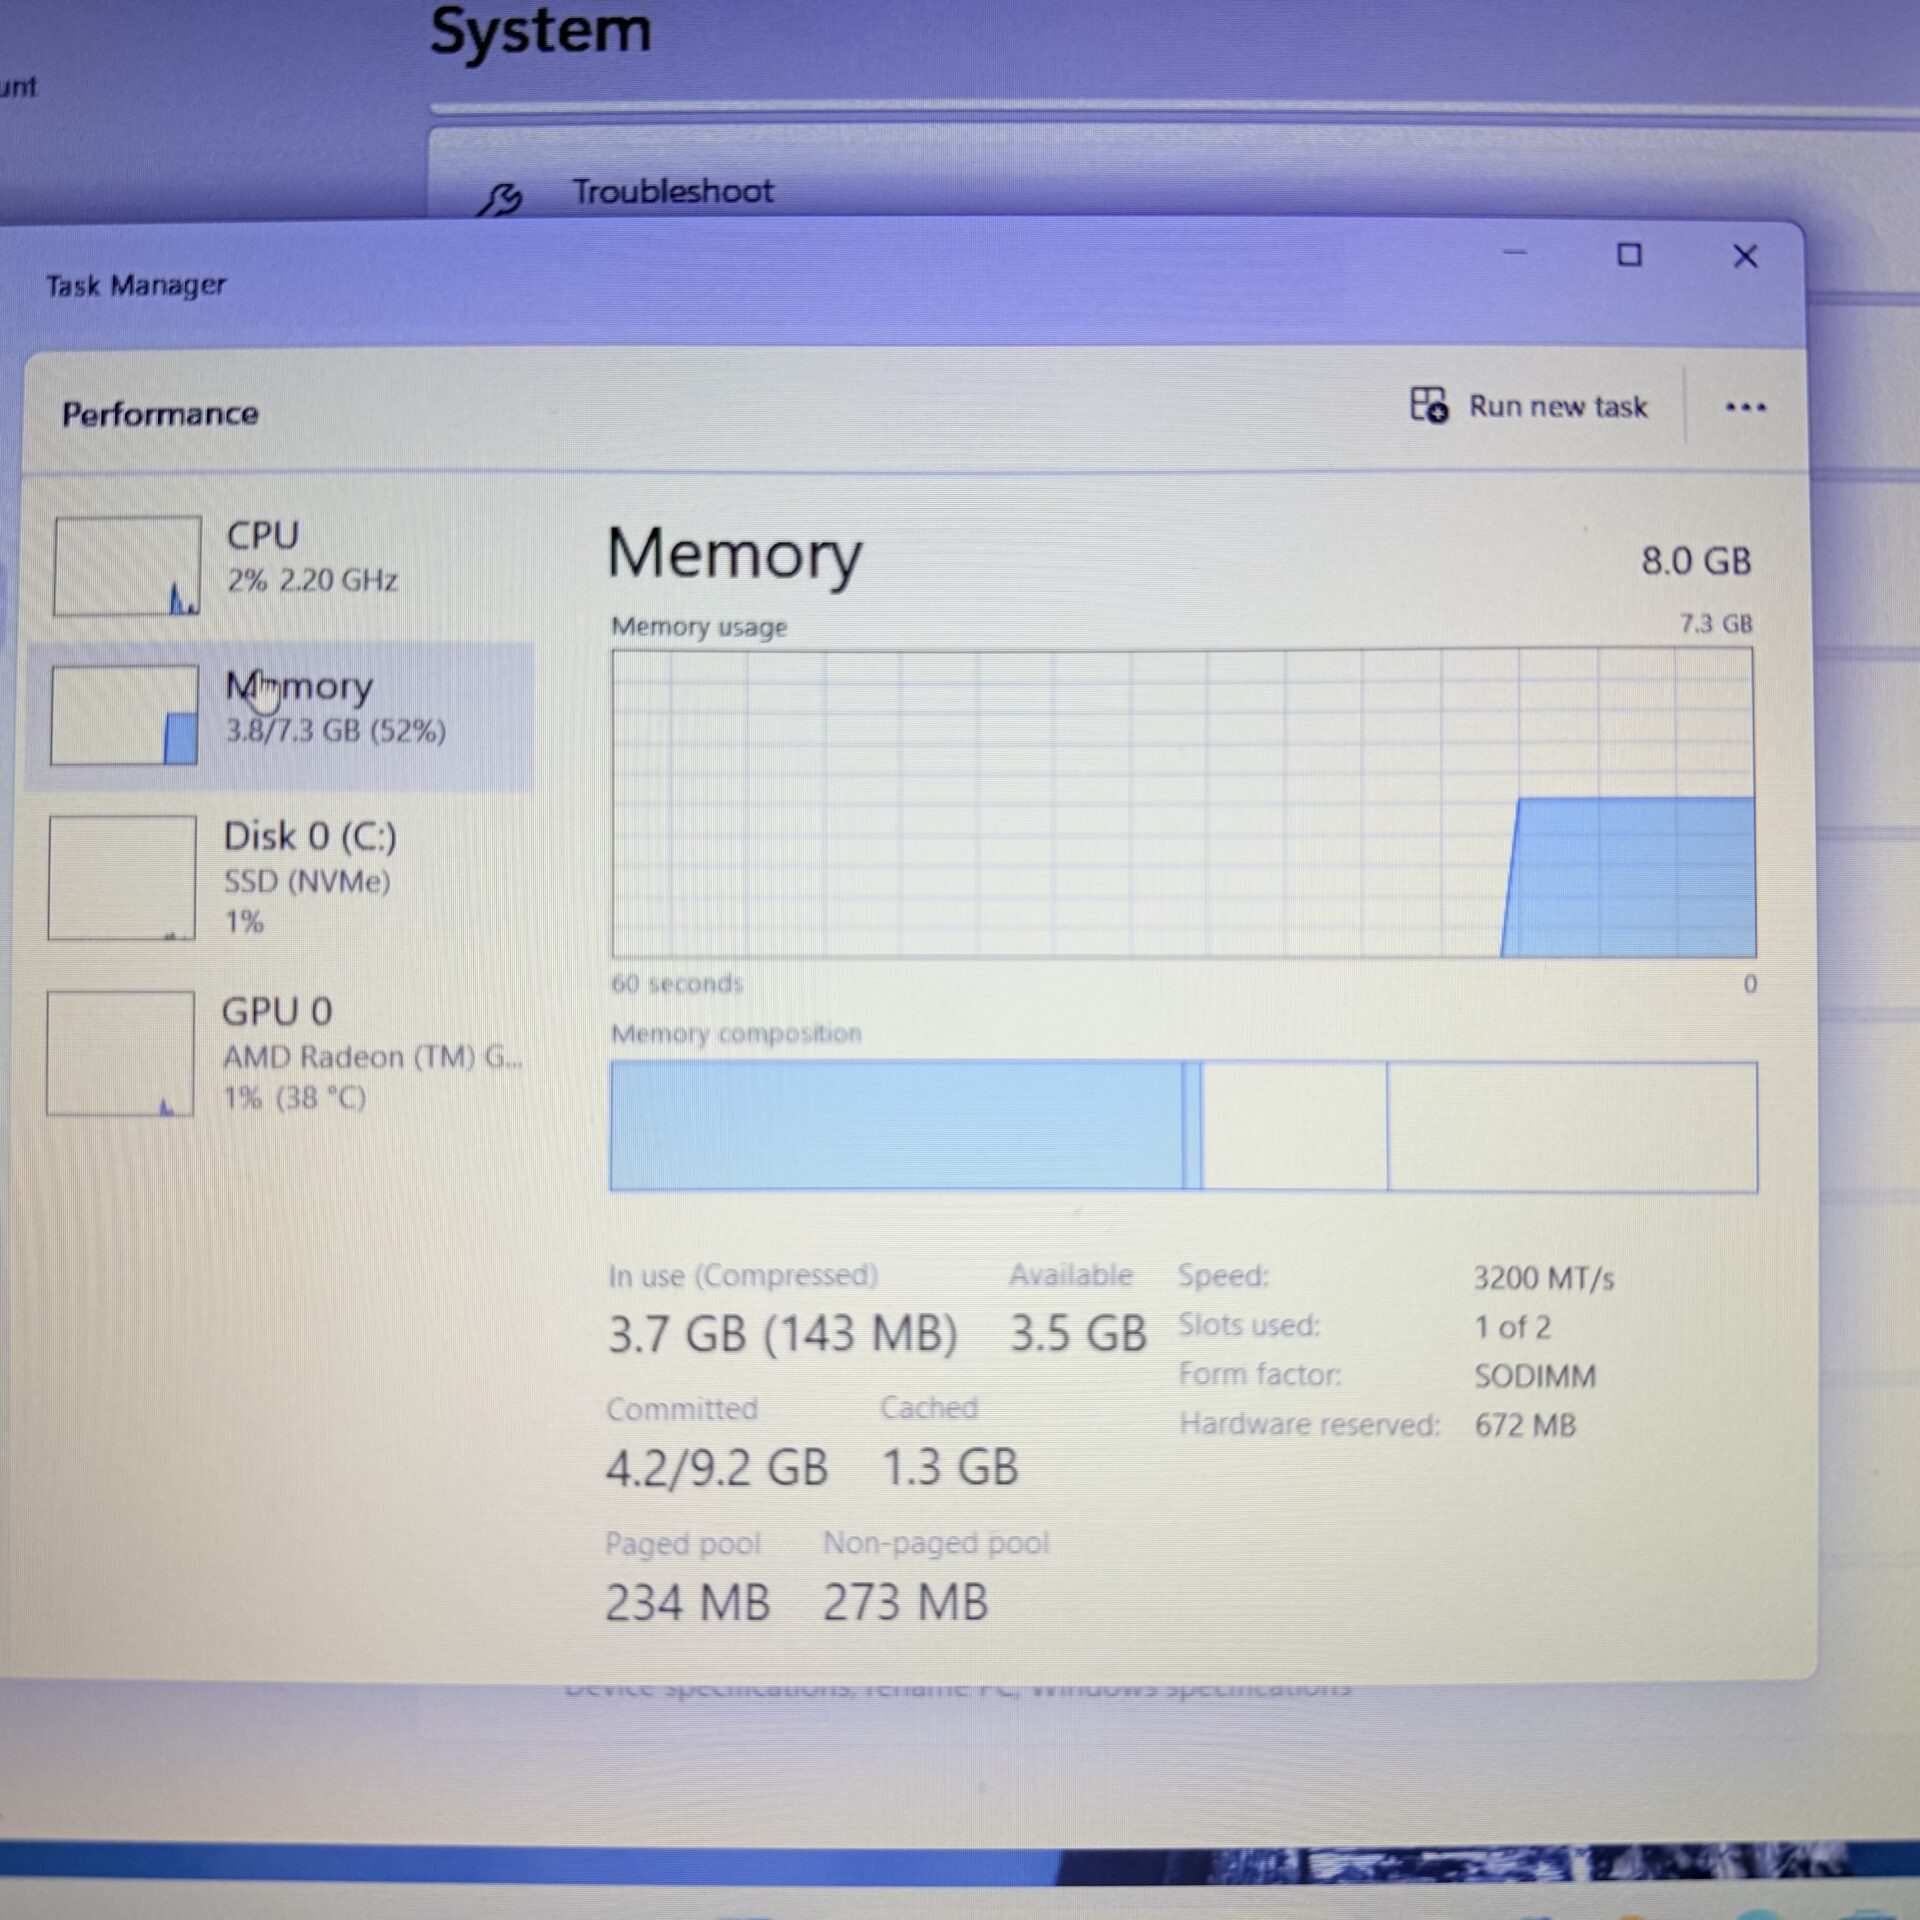The image size is (1920, 1920).
Task: Click the GPU 0 mini graph thumbnail
Action: point(121,1053)
